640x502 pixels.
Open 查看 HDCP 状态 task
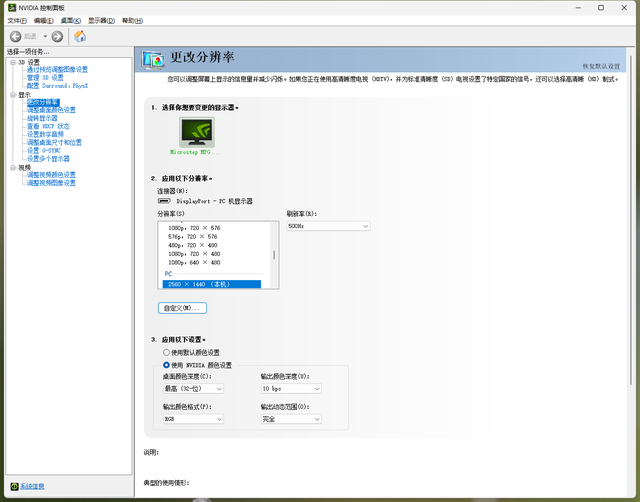[49, 127]
